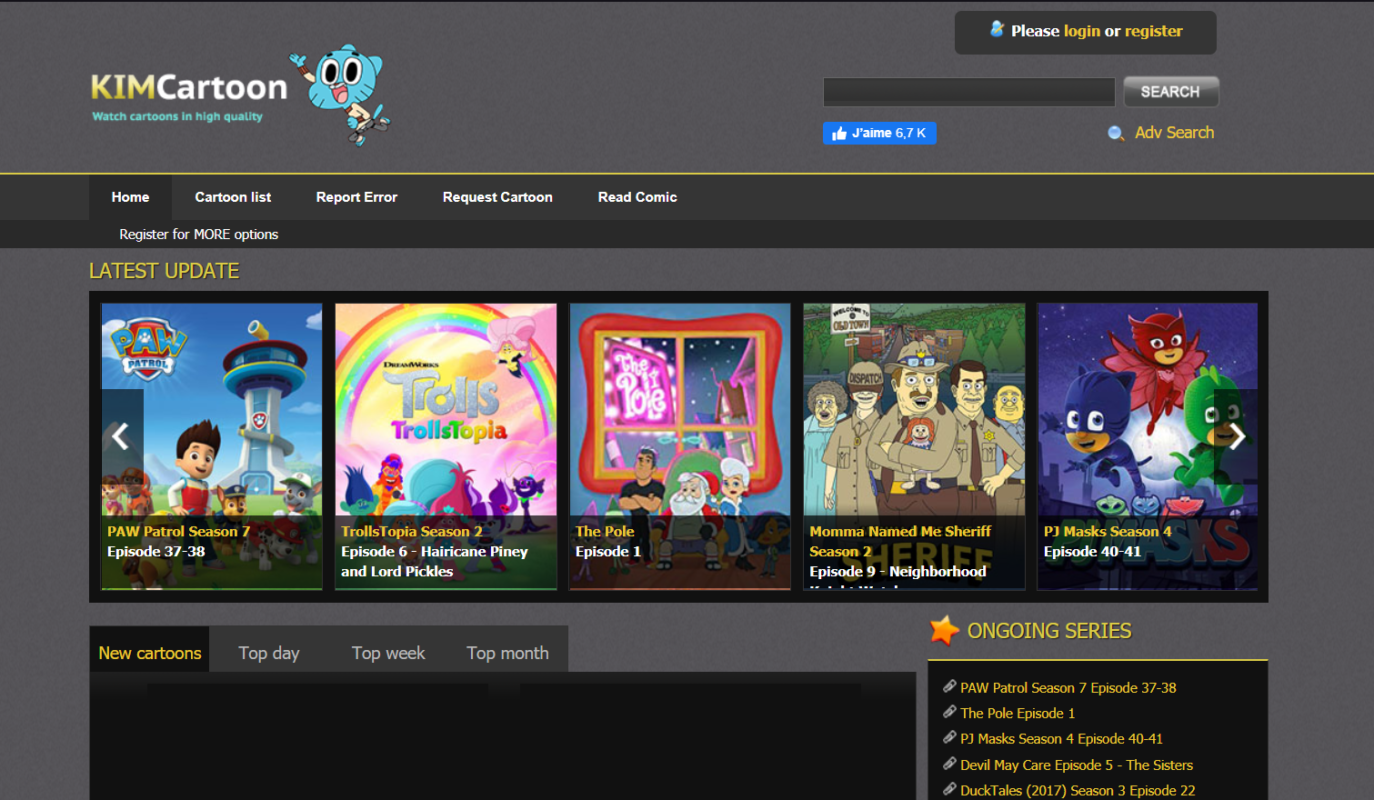
Task: Click the KIMCartoon site logo
Action: point(189,88)
